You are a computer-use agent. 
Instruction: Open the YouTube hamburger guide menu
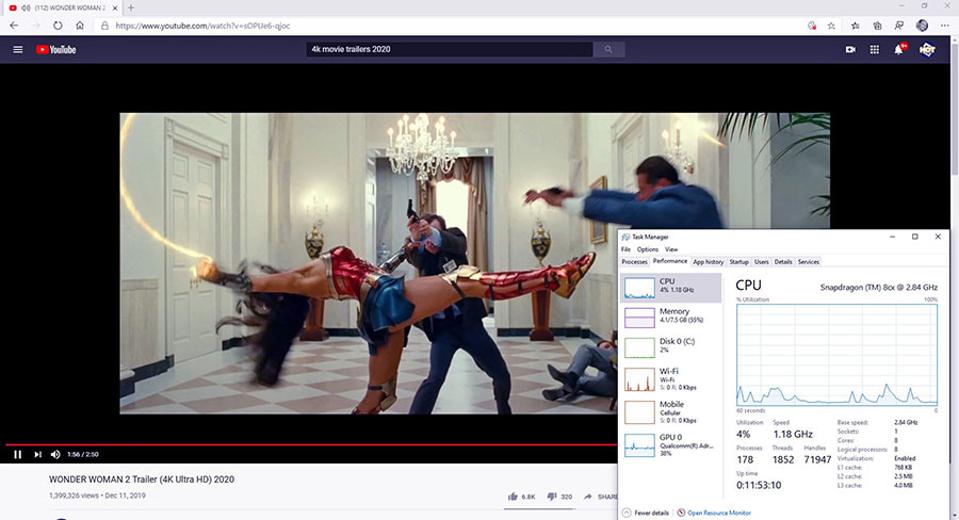point(18,49)
